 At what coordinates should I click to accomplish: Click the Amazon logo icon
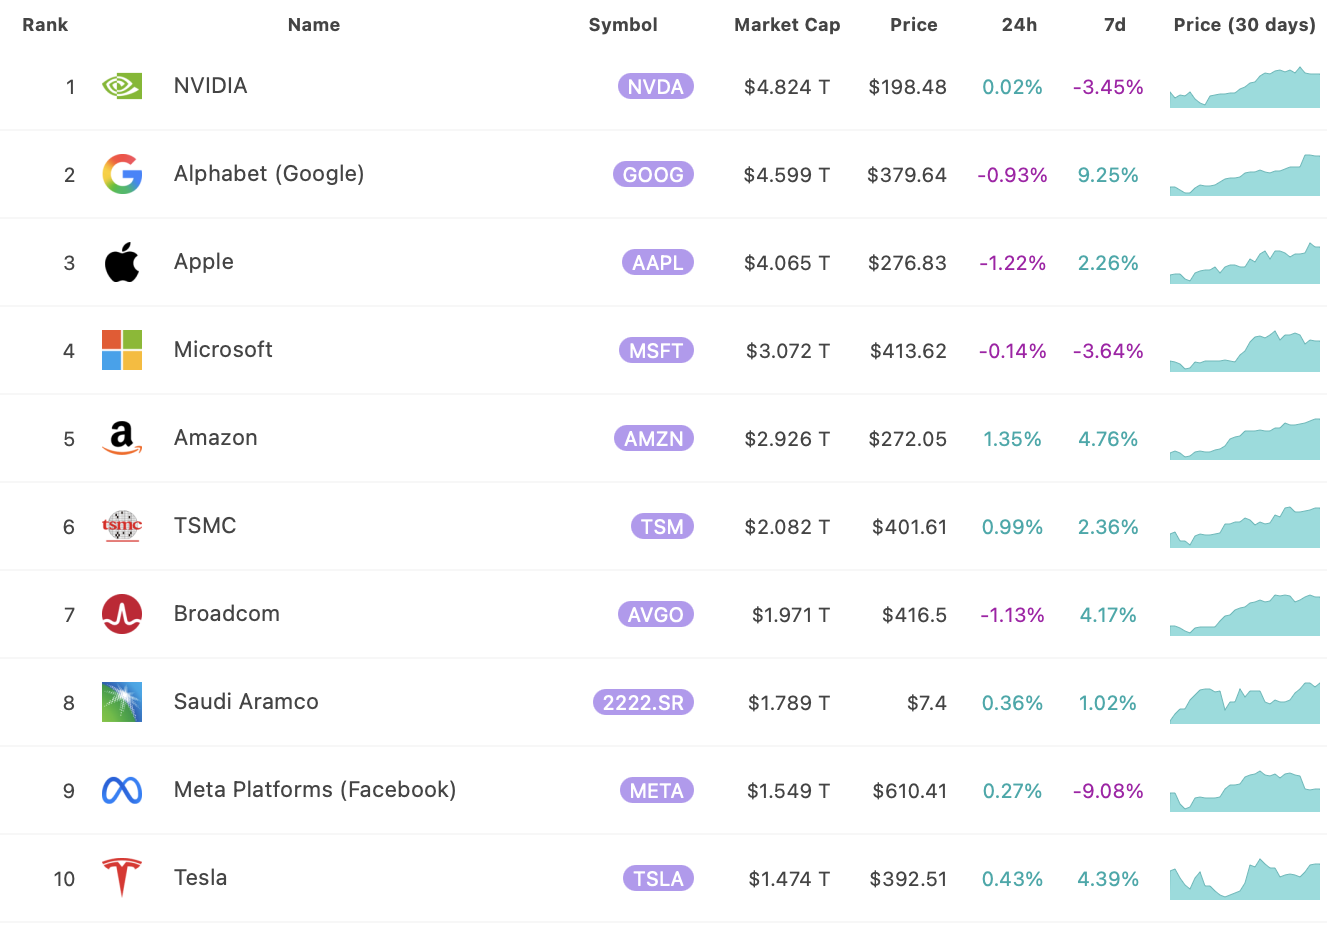[122, 438]
